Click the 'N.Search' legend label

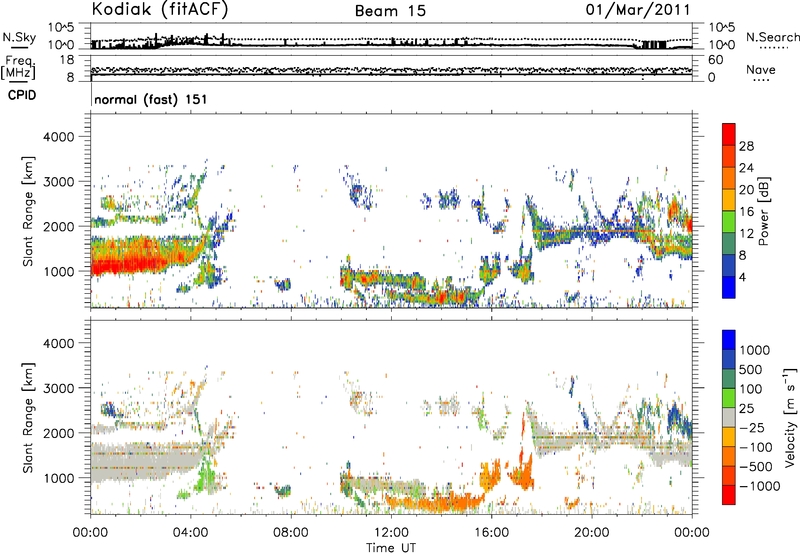[x=772, y=37]
